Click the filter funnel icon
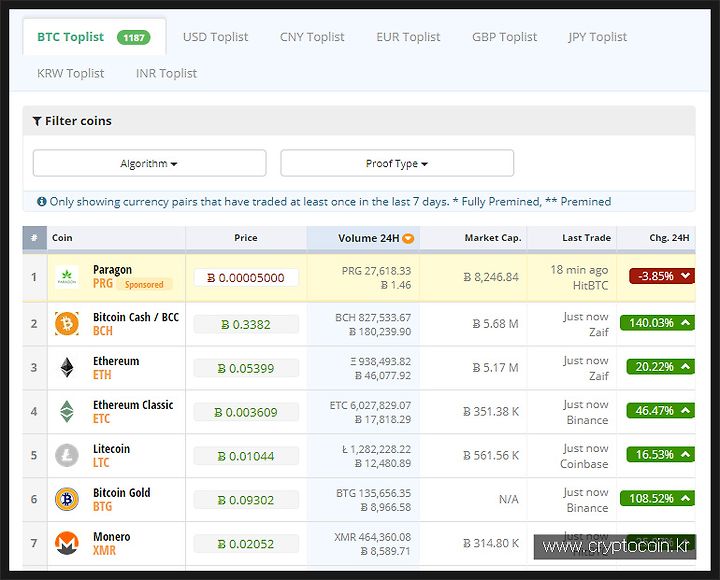720x580 pixels. (37, 121)
